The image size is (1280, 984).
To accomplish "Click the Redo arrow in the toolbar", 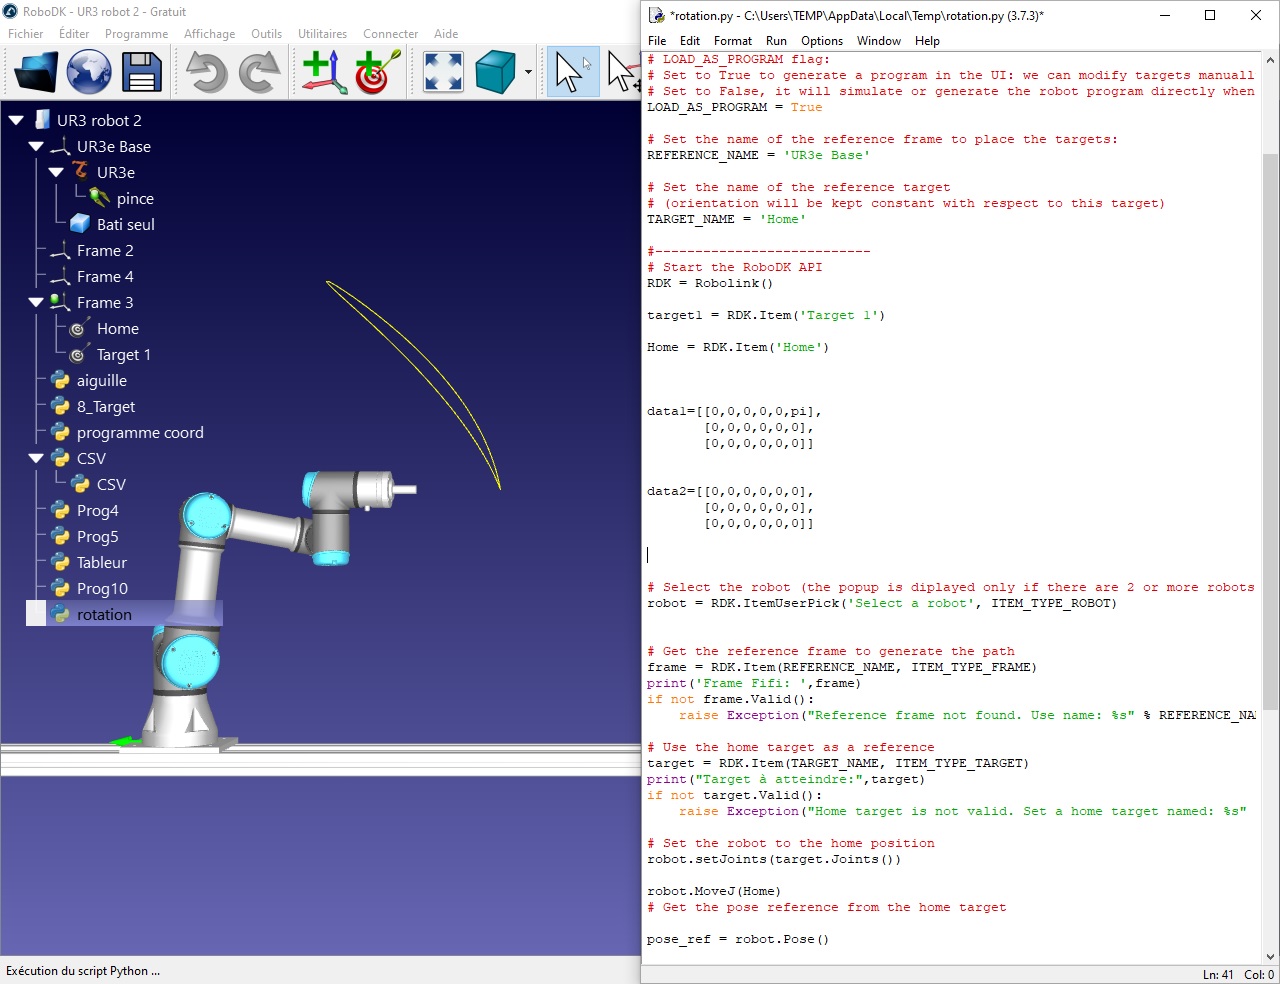I will tap(260, 72).
